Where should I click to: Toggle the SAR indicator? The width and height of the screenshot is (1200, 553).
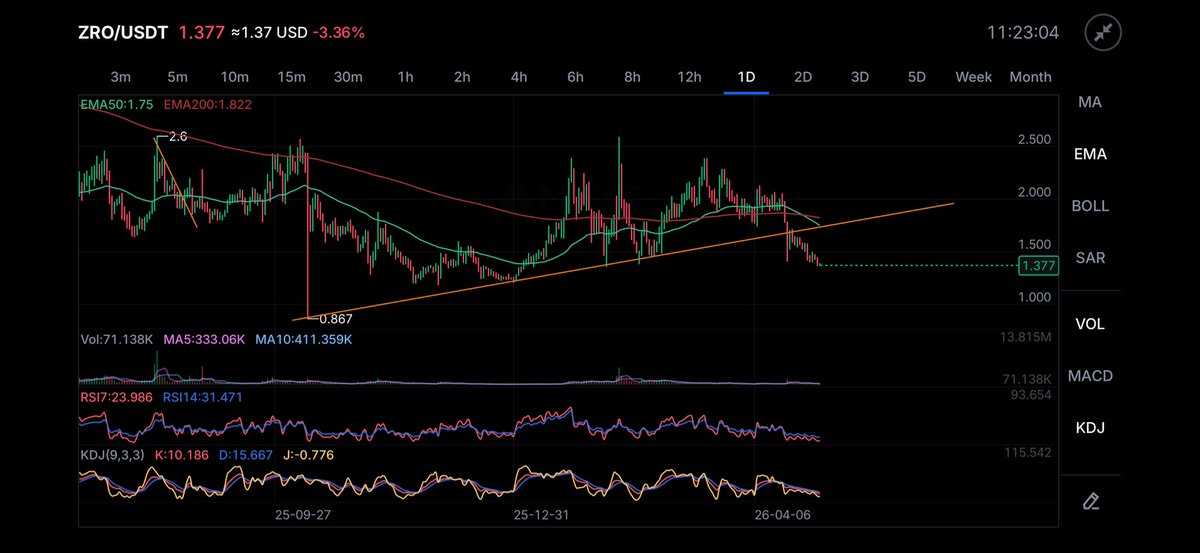pos(1090,258)
